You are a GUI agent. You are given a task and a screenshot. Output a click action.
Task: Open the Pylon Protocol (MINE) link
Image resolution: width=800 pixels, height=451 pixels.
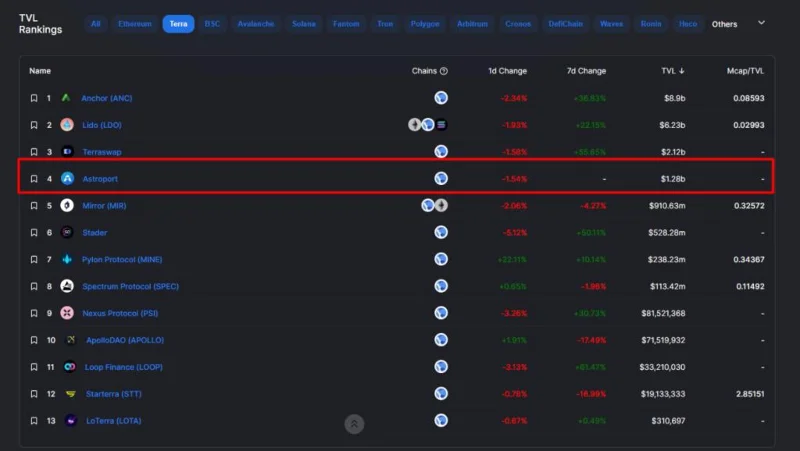click(x=122, y=260)
